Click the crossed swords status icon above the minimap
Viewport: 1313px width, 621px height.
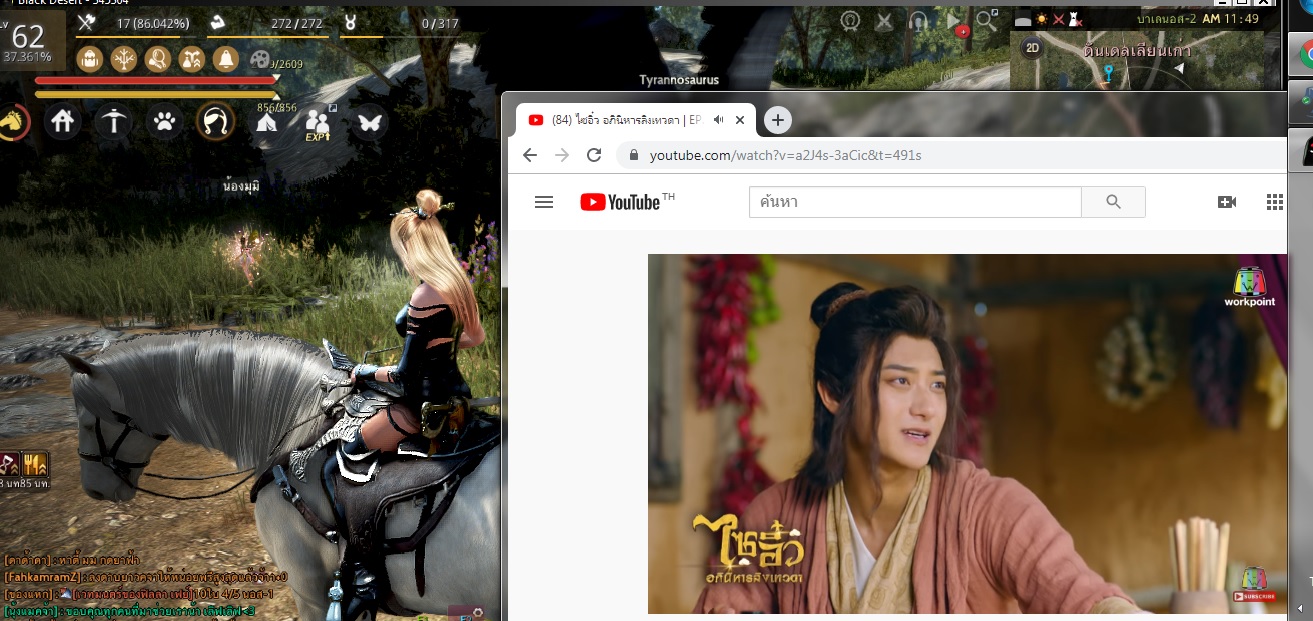(x=1058, y=19)
